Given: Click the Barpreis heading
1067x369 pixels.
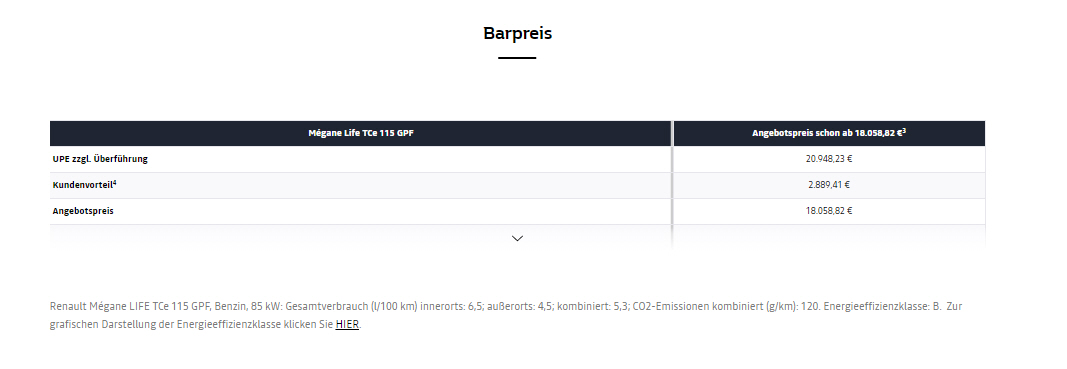Looking at the screenshot, I should tap(517, 33).
